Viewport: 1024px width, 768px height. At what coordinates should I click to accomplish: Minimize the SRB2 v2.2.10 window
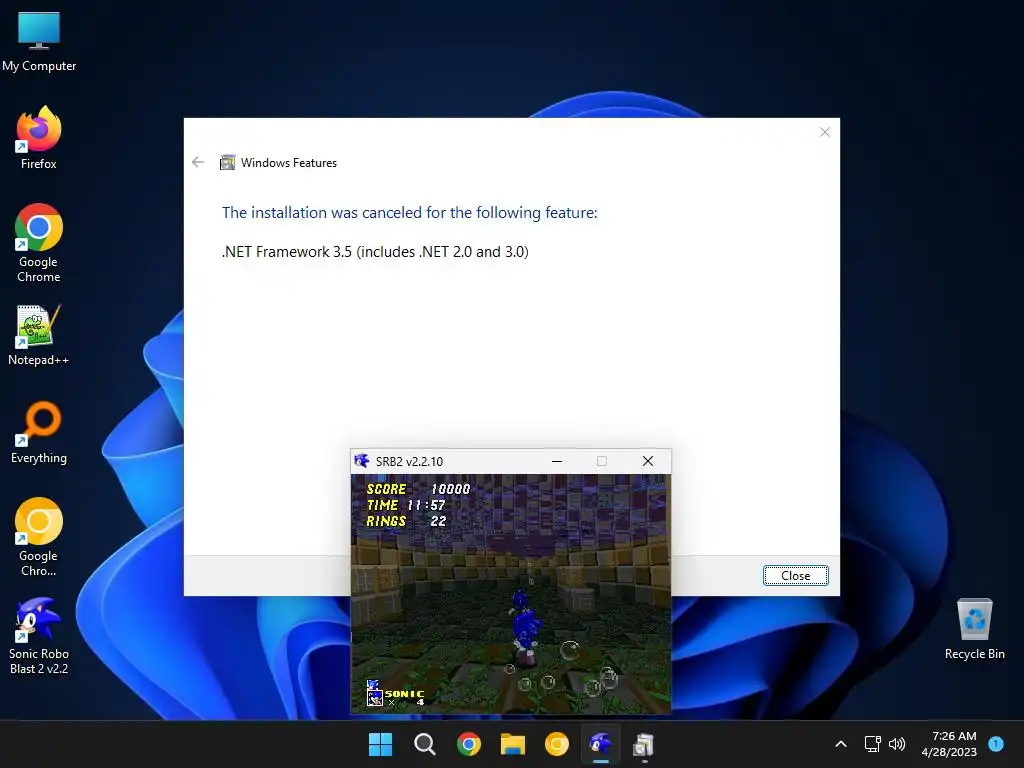[557, 461]
